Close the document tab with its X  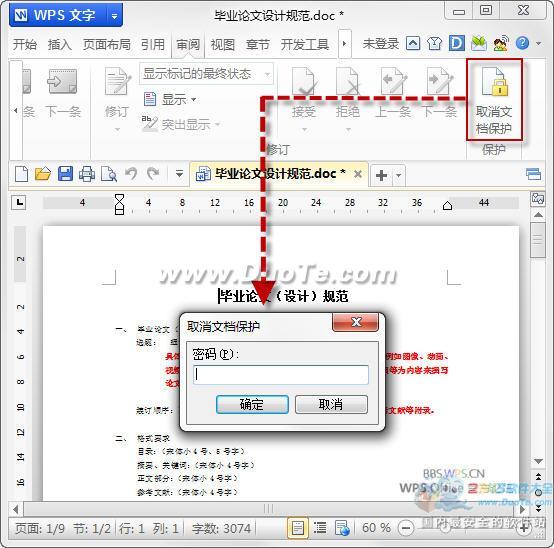tap(358, 174)
